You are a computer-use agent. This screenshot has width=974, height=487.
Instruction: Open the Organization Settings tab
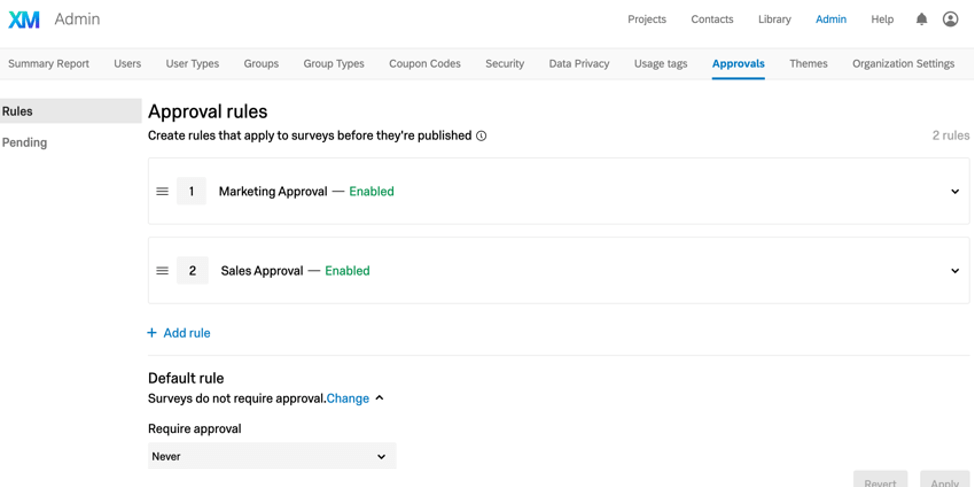[x=903, y=63]
